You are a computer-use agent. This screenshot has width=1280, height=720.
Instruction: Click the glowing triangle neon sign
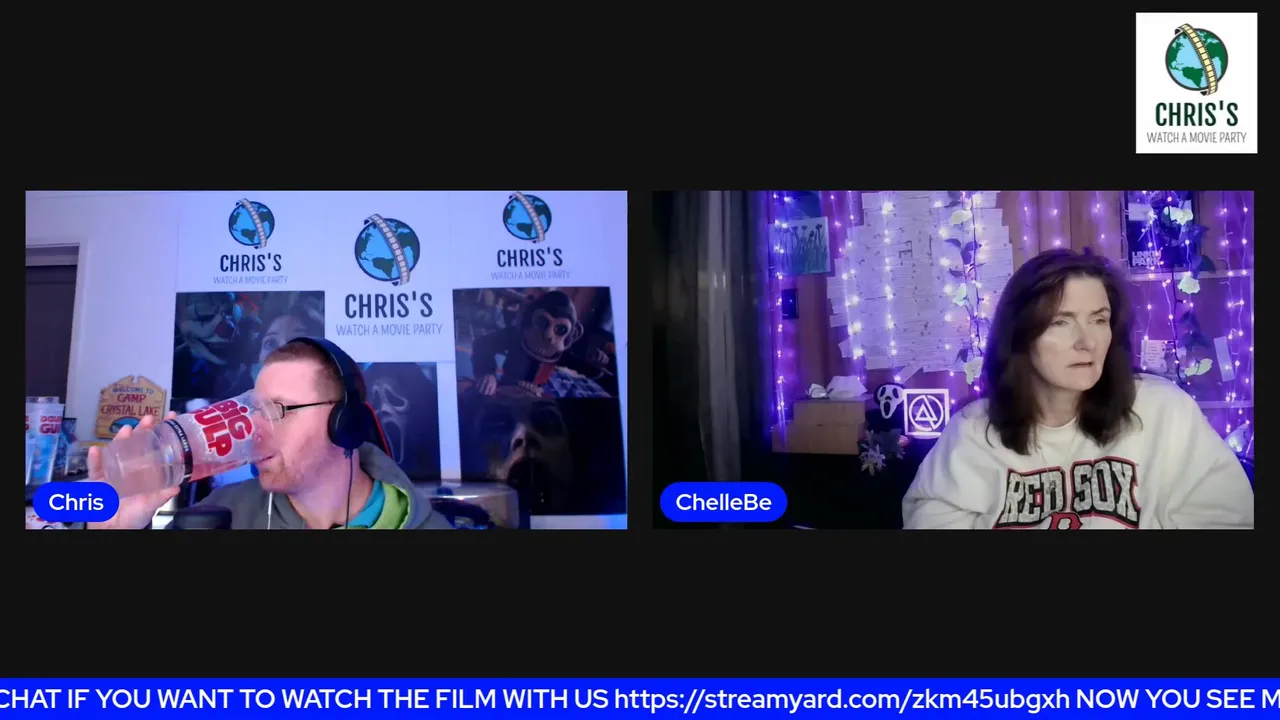point(926,413)
